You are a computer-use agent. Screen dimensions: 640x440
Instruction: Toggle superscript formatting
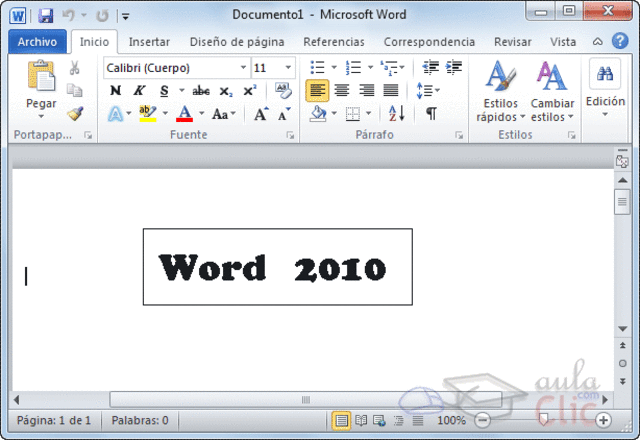coord(250,90)
